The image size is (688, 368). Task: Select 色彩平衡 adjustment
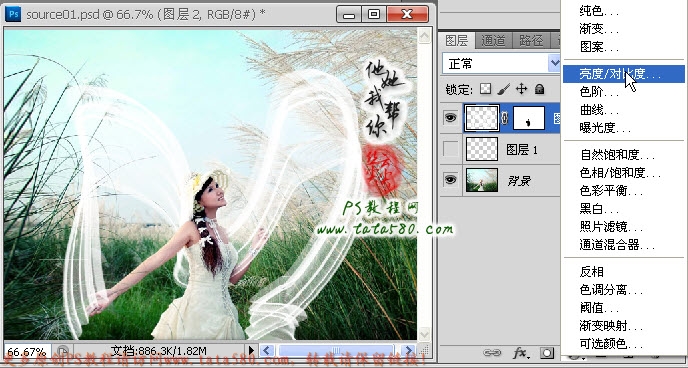(624, 191)
